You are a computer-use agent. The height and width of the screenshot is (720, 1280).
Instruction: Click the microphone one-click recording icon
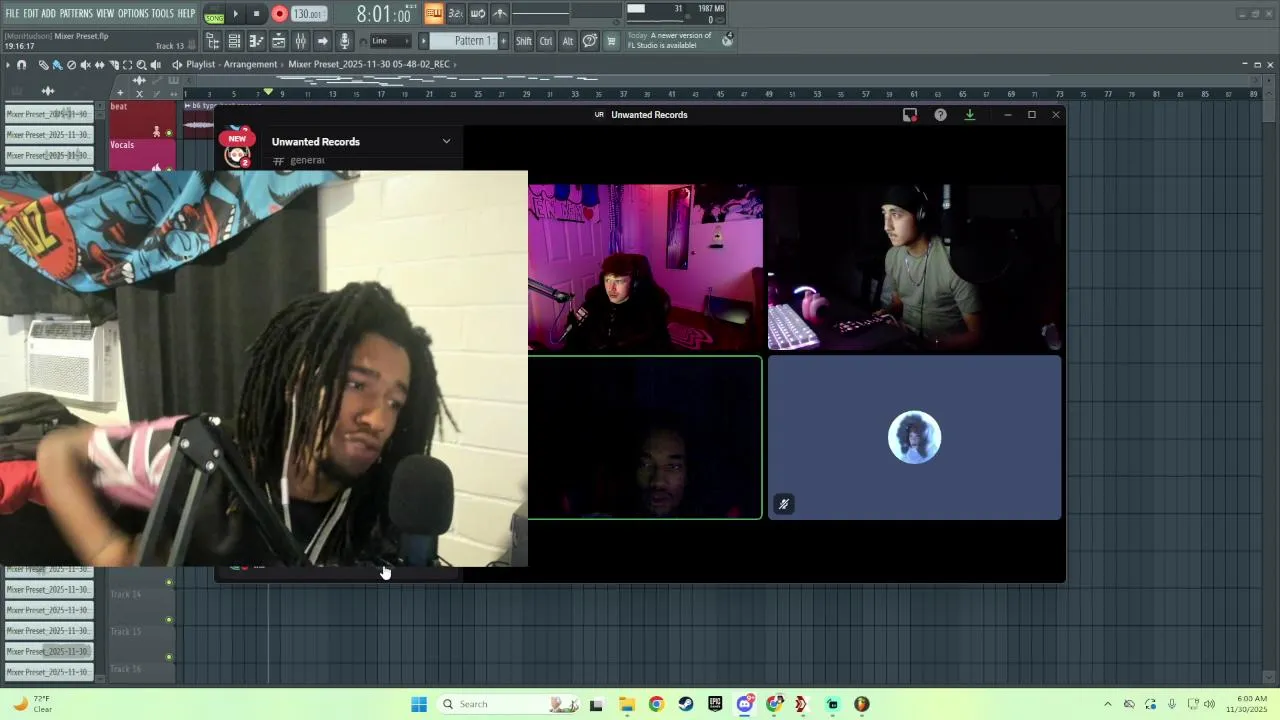[344, 41]
